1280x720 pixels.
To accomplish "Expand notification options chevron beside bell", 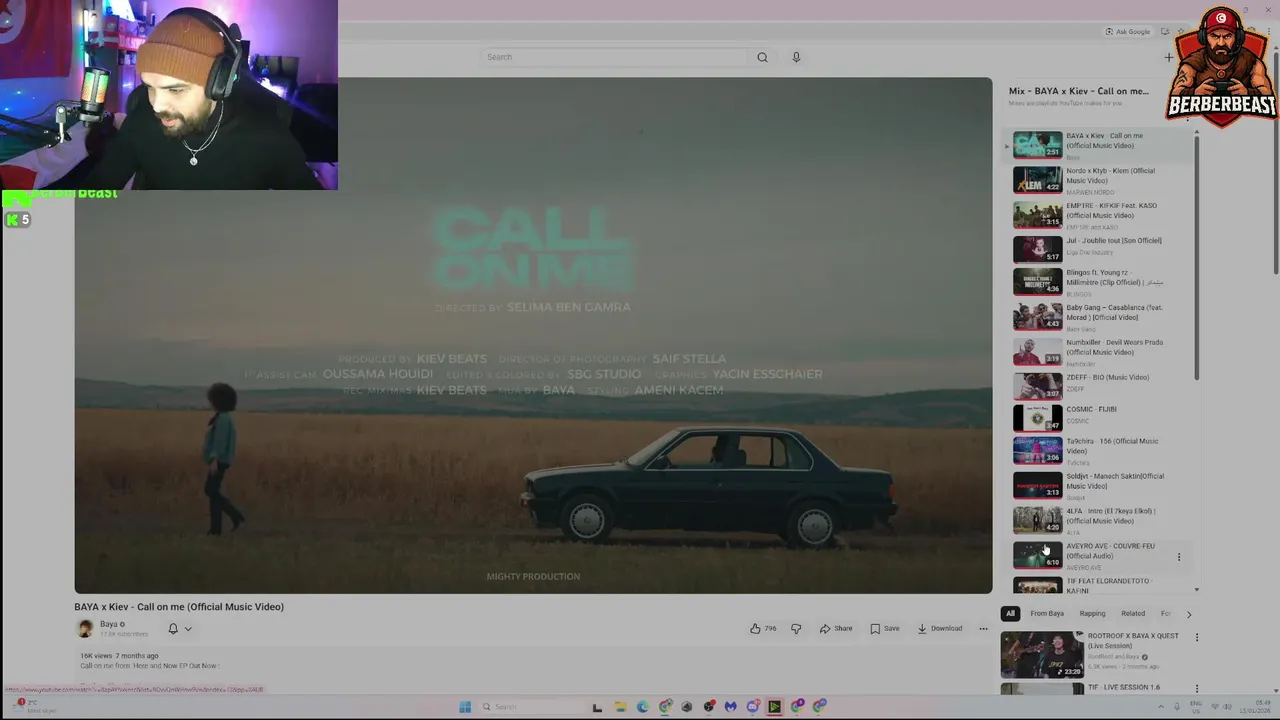I will pyautogui.click(x=188, y=629).
